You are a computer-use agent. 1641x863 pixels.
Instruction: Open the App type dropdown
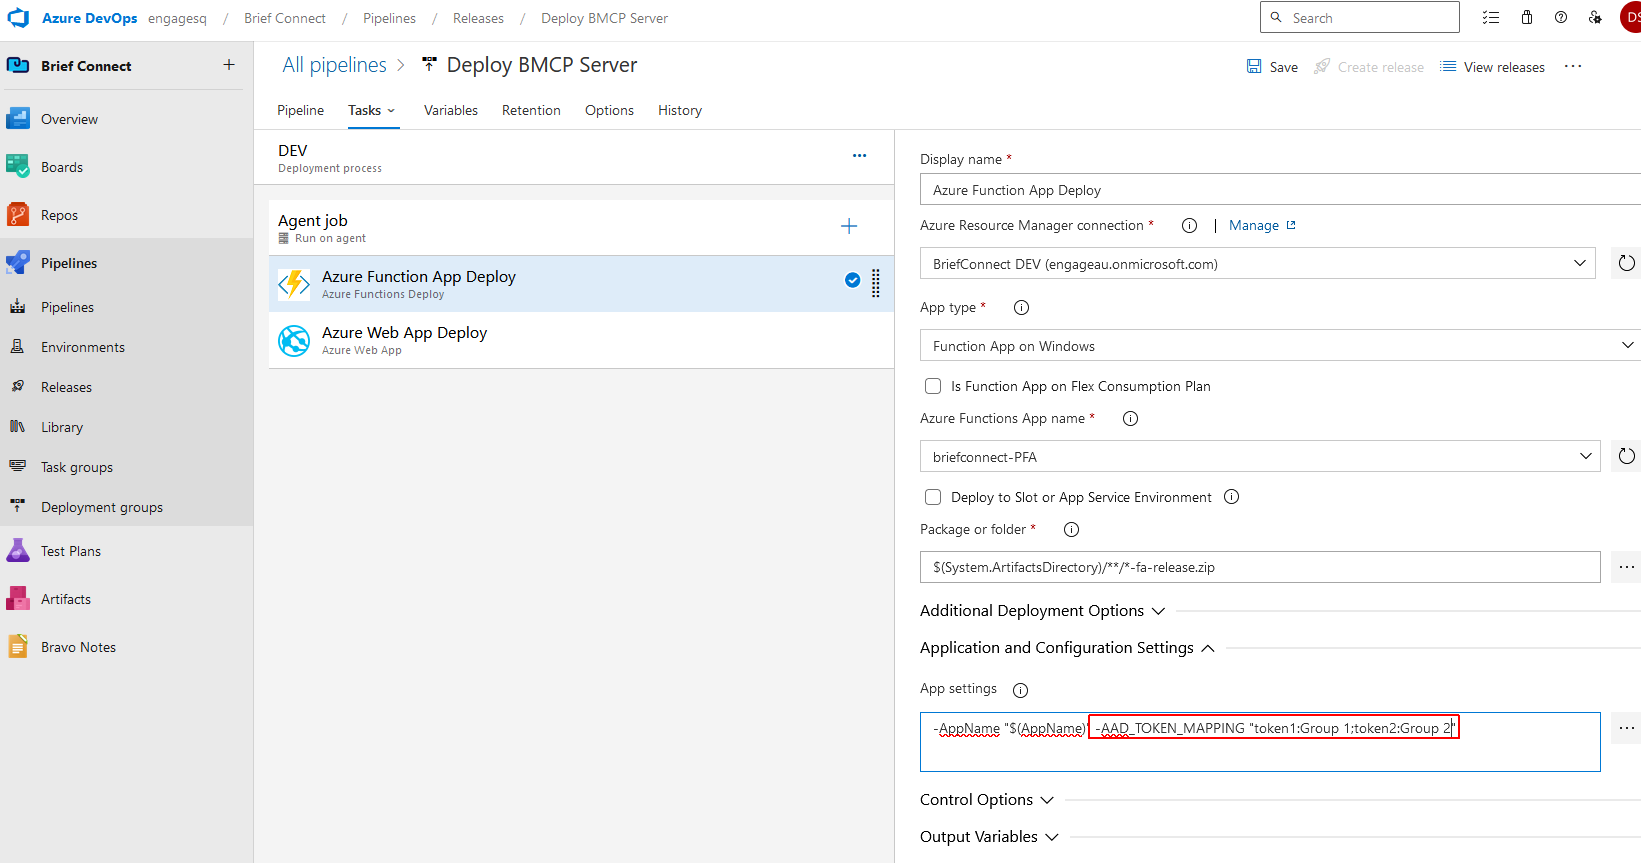point(1278,346)
